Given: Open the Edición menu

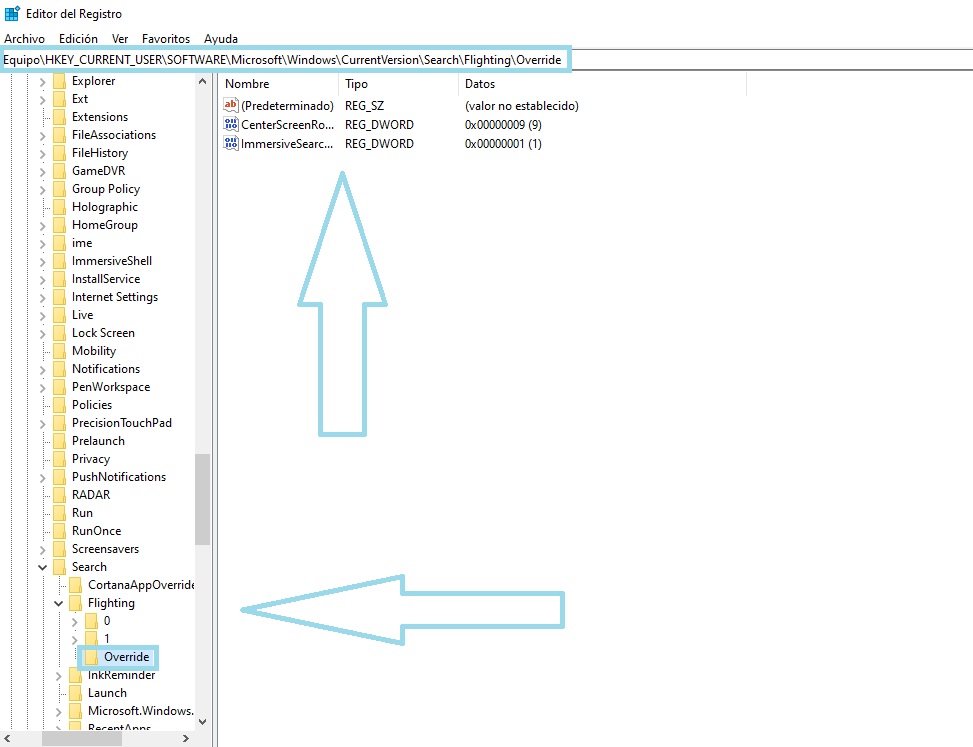Looking at the screenshot, I should 78,38.
